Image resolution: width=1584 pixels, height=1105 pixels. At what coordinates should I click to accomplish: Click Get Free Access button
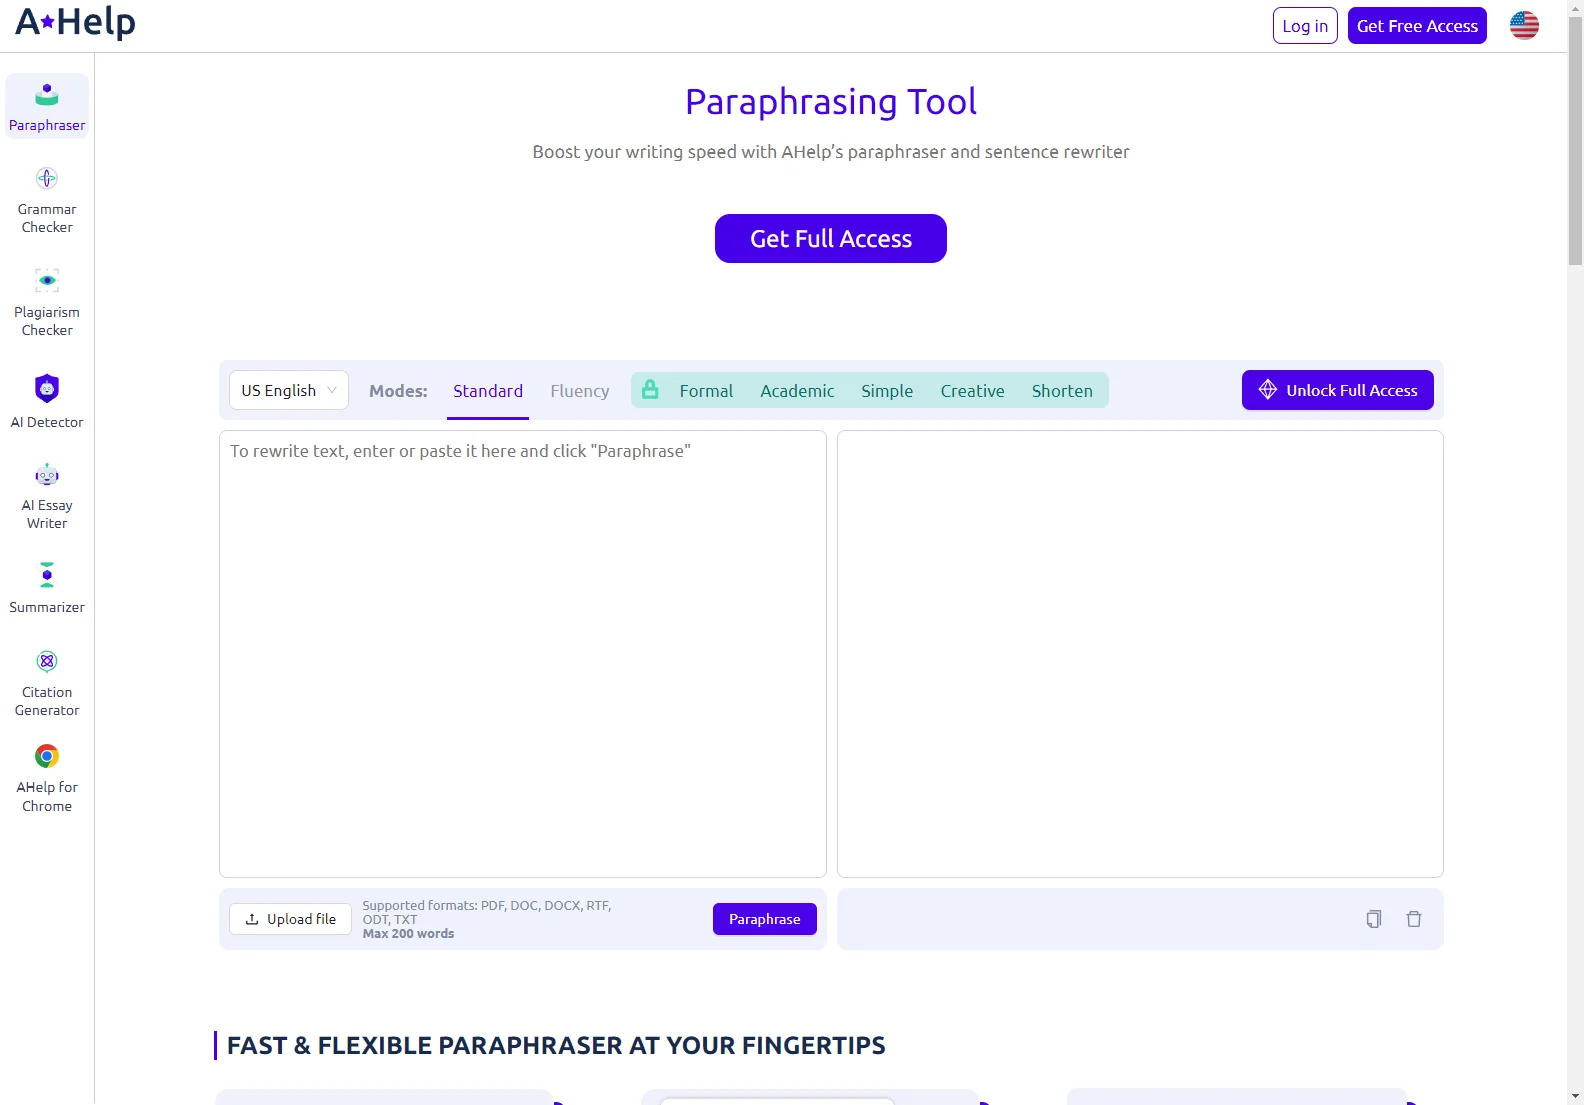1417,26
